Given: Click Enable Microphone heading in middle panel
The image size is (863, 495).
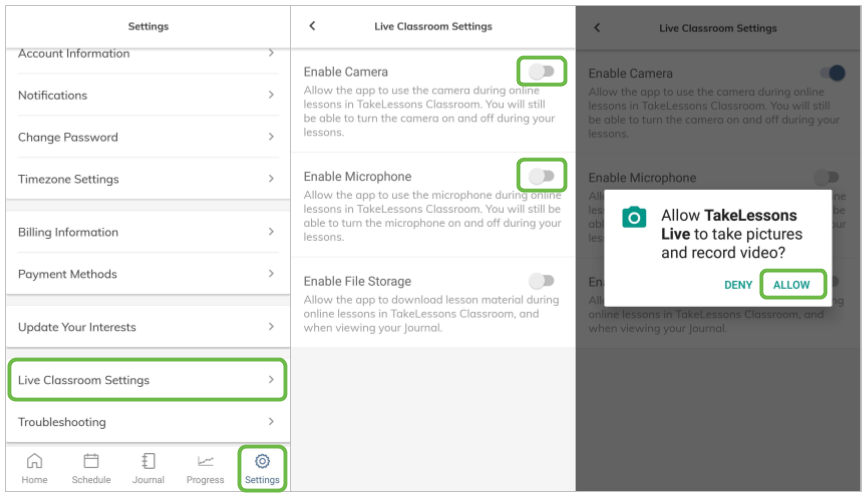Looking at the screenshot, I should [357, 176].
